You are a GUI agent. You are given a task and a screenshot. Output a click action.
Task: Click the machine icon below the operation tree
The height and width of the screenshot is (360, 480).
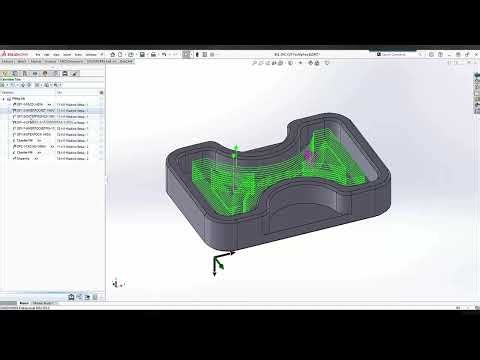[71, 297]
